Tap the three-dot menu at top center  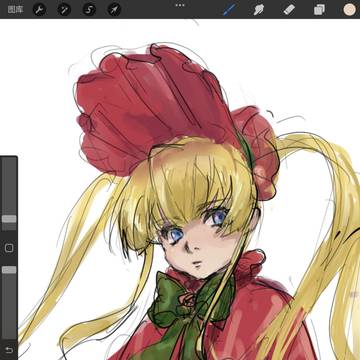click(180, 5)
